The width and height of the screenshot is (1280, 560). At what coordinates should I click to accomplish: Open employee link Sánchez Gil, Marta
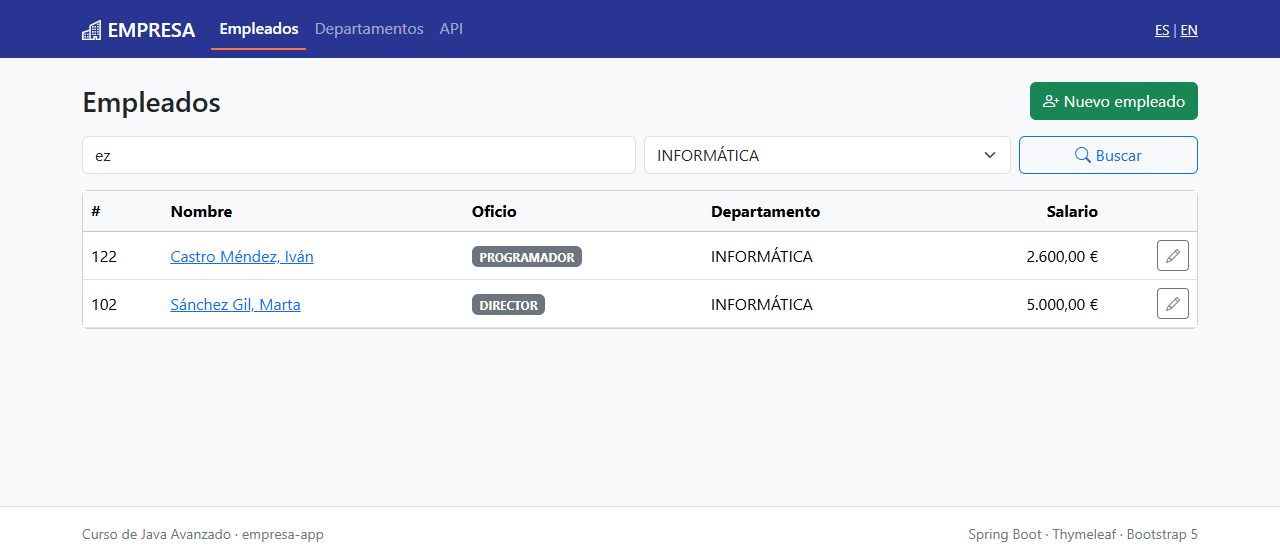236,304
